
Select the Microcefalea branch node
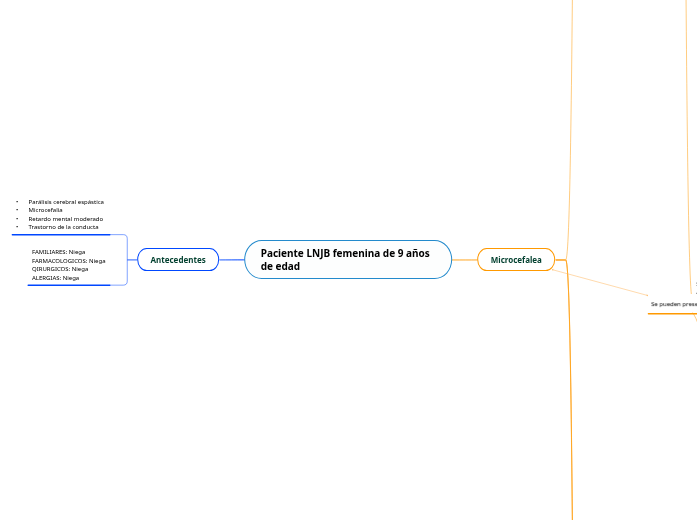(516, 260)
